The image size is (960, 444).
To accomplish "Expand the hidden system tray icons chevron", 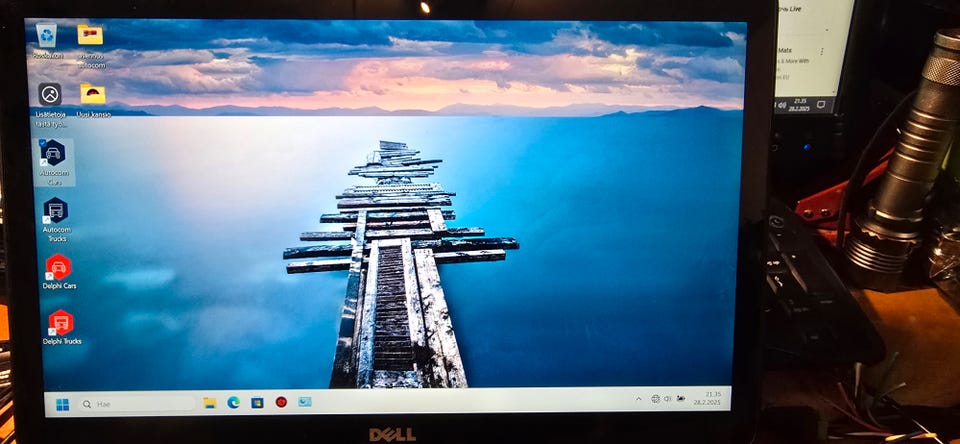I will click(x=639, y=399).
